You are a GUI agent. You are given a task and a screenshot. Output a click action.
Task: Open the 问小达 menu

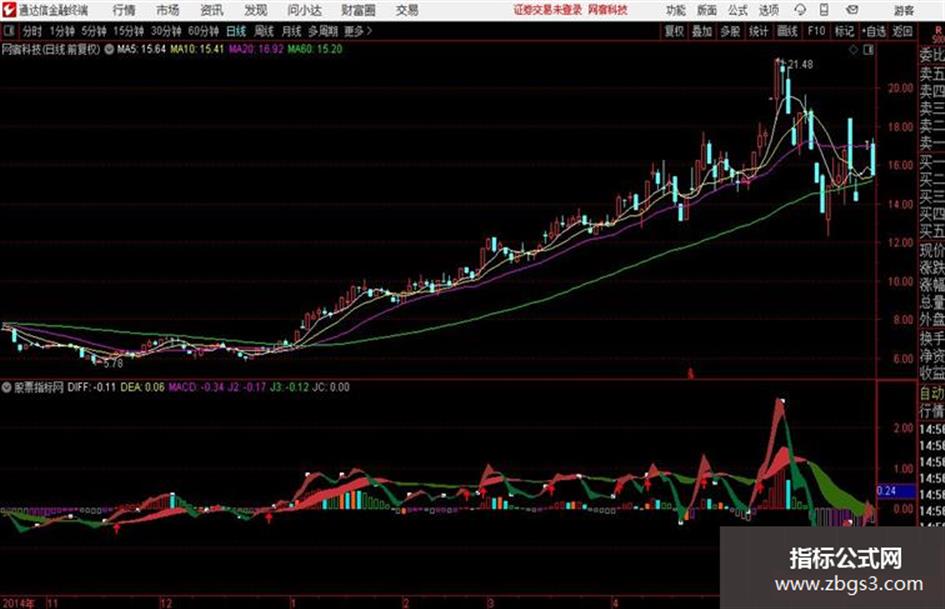coord(304,10)
